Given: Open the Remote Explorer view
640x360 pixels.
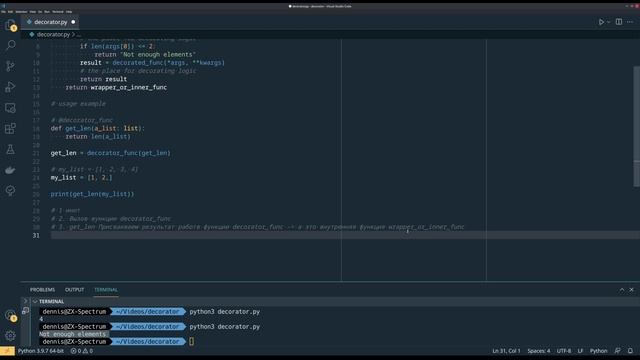Looking at the screenshot, I should 10,108.
